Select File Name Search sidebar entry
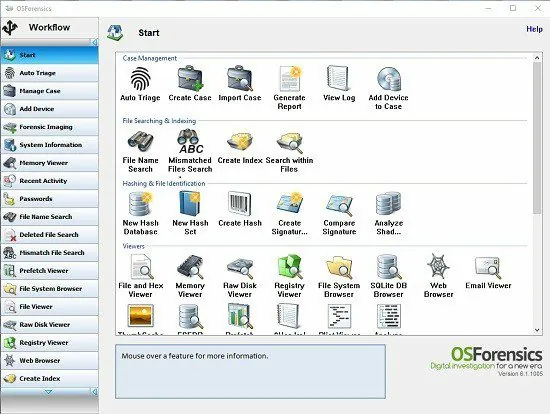 pyautogui.click(x=49, y=216)
